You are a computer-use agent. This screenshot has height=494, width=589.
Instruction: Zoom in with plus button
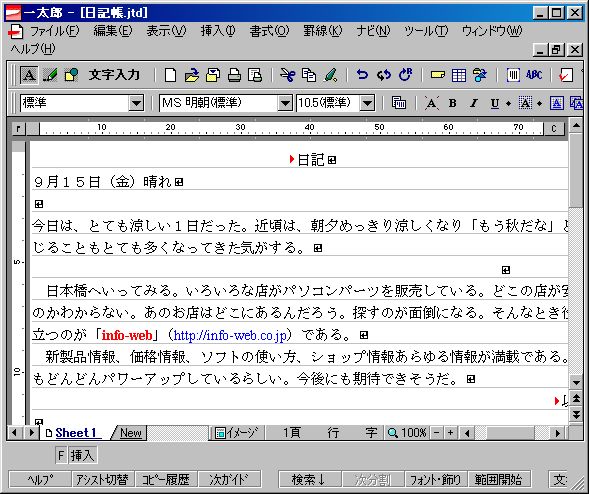[x=450, y=433]
